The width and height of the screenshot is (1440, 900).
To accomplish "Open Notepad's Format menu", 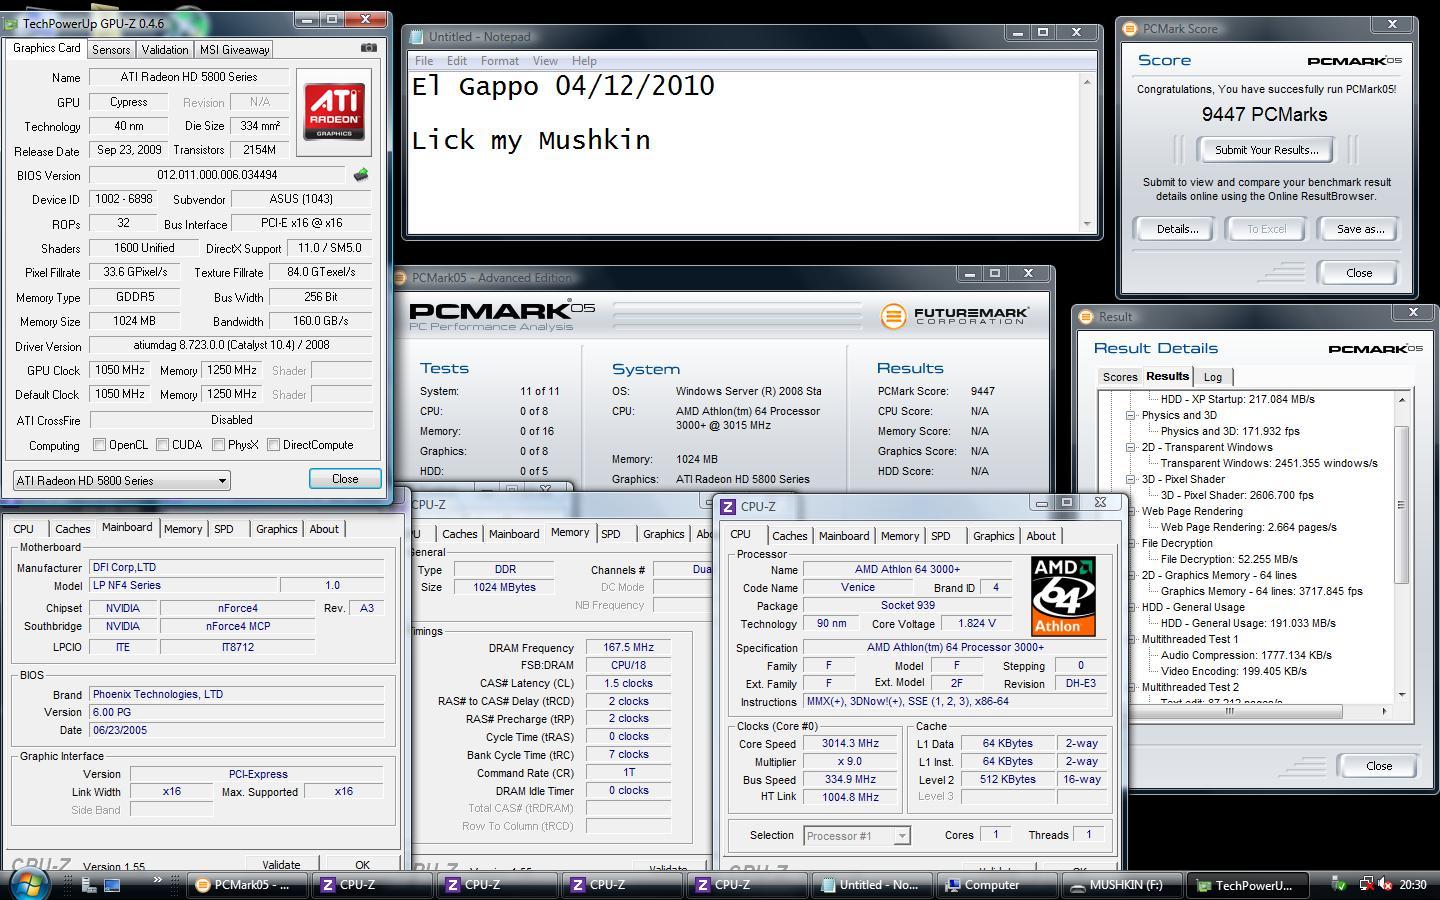I will click(499, 61).
